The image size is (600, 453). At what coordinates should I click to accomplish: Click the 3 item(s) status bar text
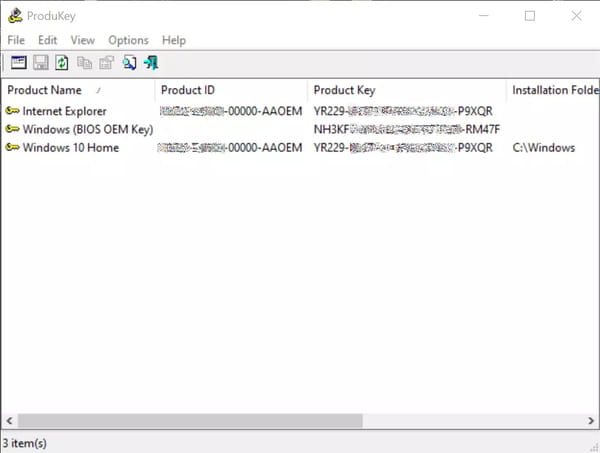(x=24, y=443)
